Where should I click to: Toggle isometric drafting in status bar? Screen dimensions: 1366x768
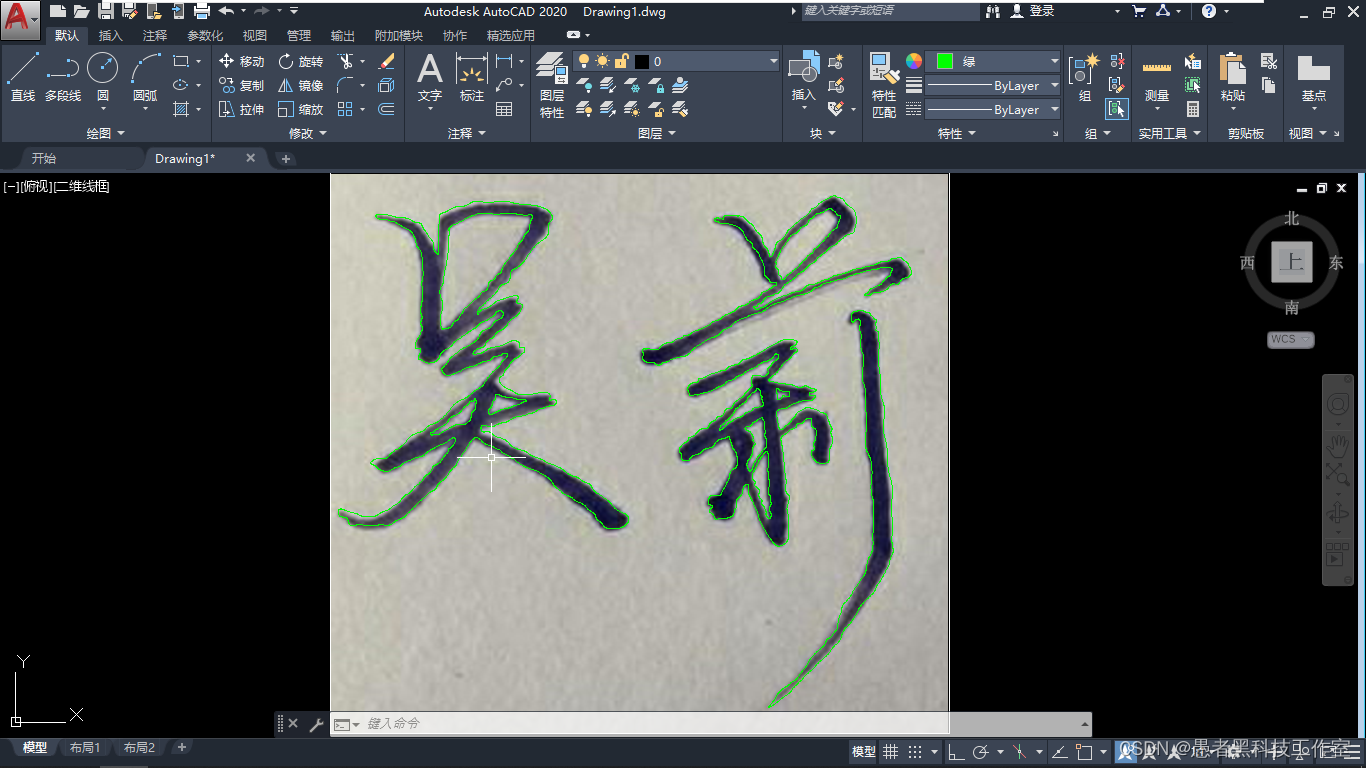(x=1019, y=752)
